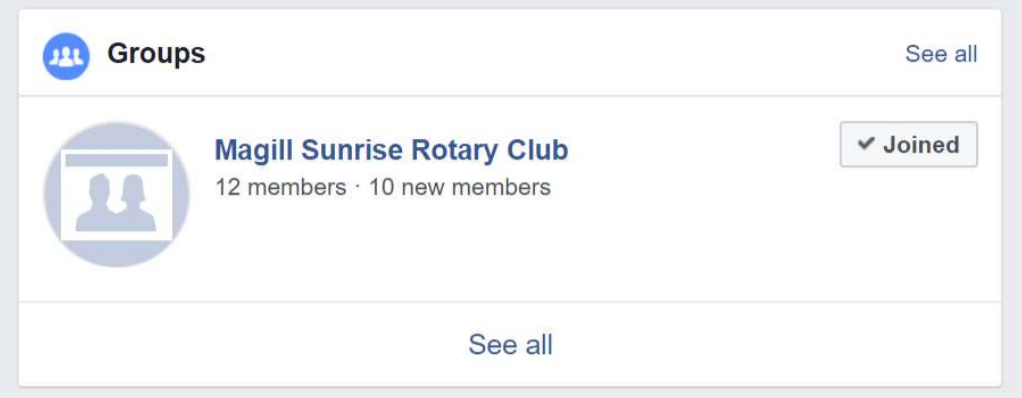1022x398 pixels.
Task: Open the Magill Sunrise Rotary Club avatar
Action: click(116, 194)
